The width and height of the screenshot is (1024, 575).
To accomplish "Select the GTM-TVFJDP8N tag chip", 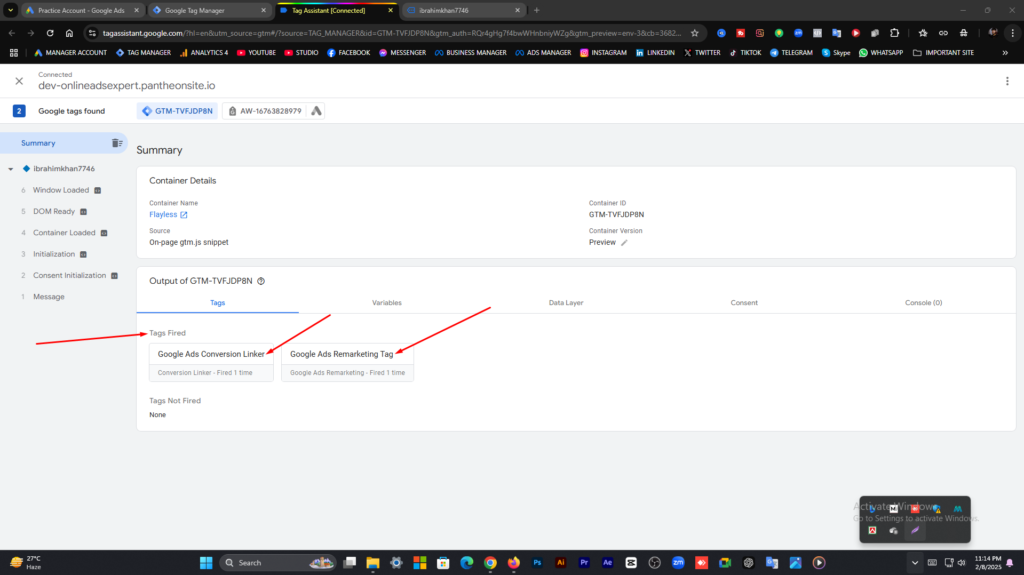I will coord(178,111).
